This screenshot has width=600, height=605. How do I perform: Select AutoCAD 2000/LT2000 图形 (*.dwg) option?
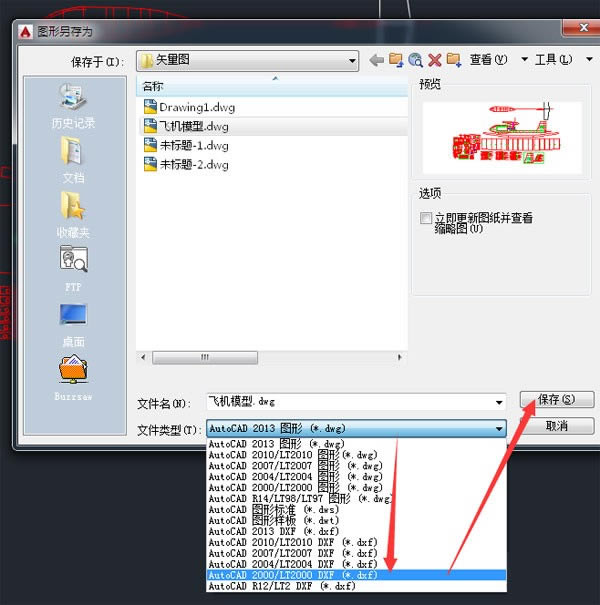click(x=356, y=488)
